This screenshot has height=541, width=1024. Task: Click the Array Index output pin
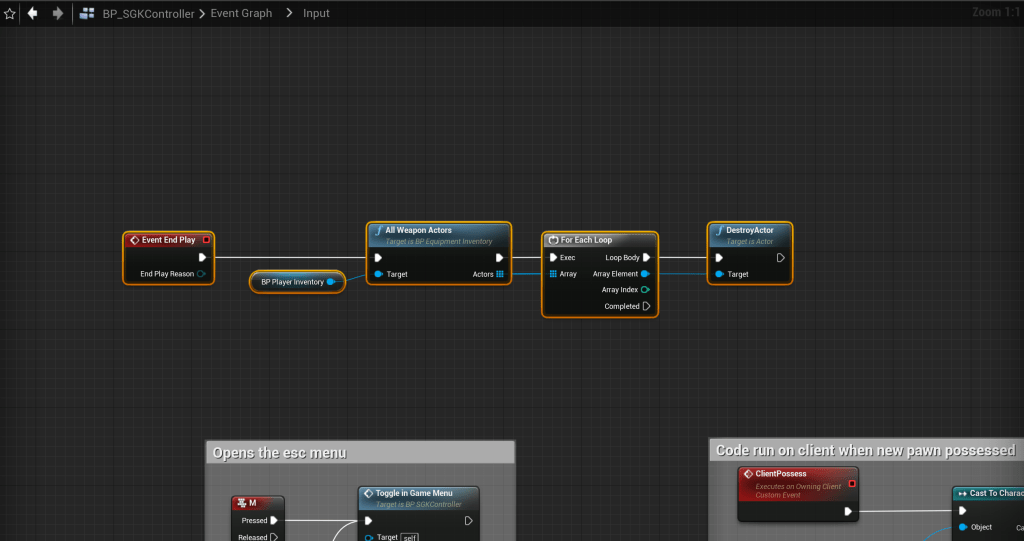pos(646,290)
